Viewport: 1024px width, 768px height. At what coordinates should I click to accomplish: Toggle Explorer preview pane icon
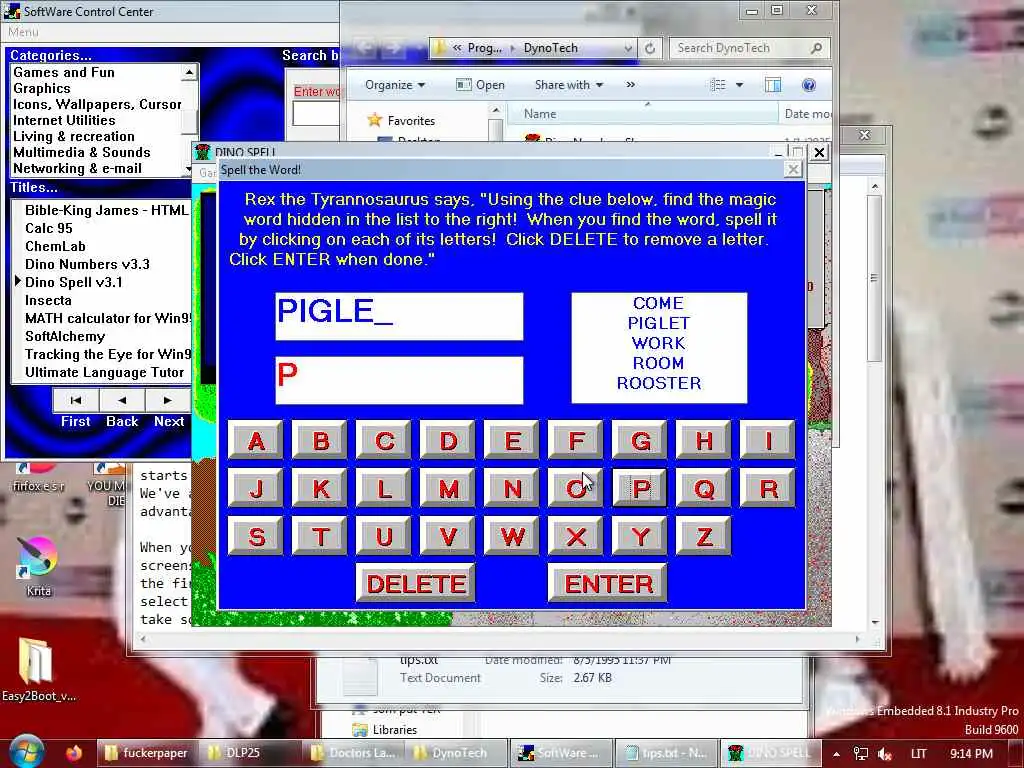[773, 85]
